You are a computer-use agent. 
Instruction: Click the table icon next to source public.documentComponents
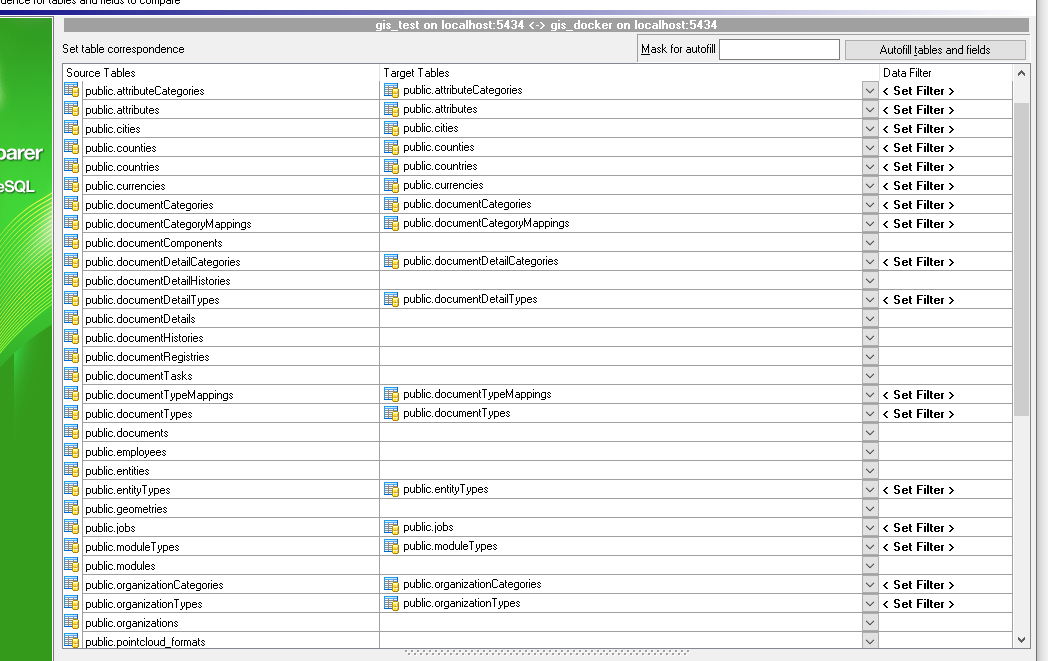click(x=71, y=242)
